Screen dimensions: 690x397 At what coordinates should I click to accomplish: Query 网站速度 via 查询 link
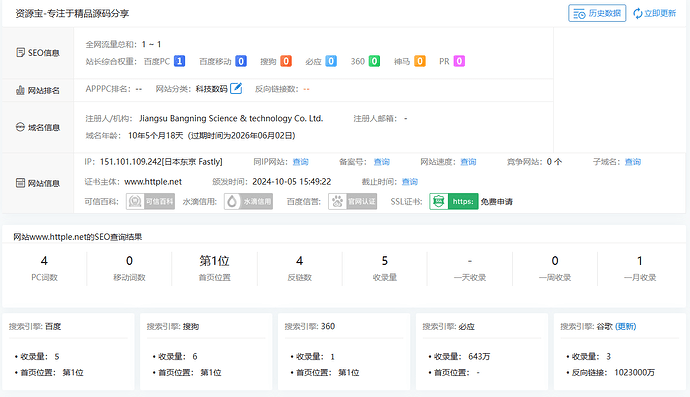(x=468, y=162)
